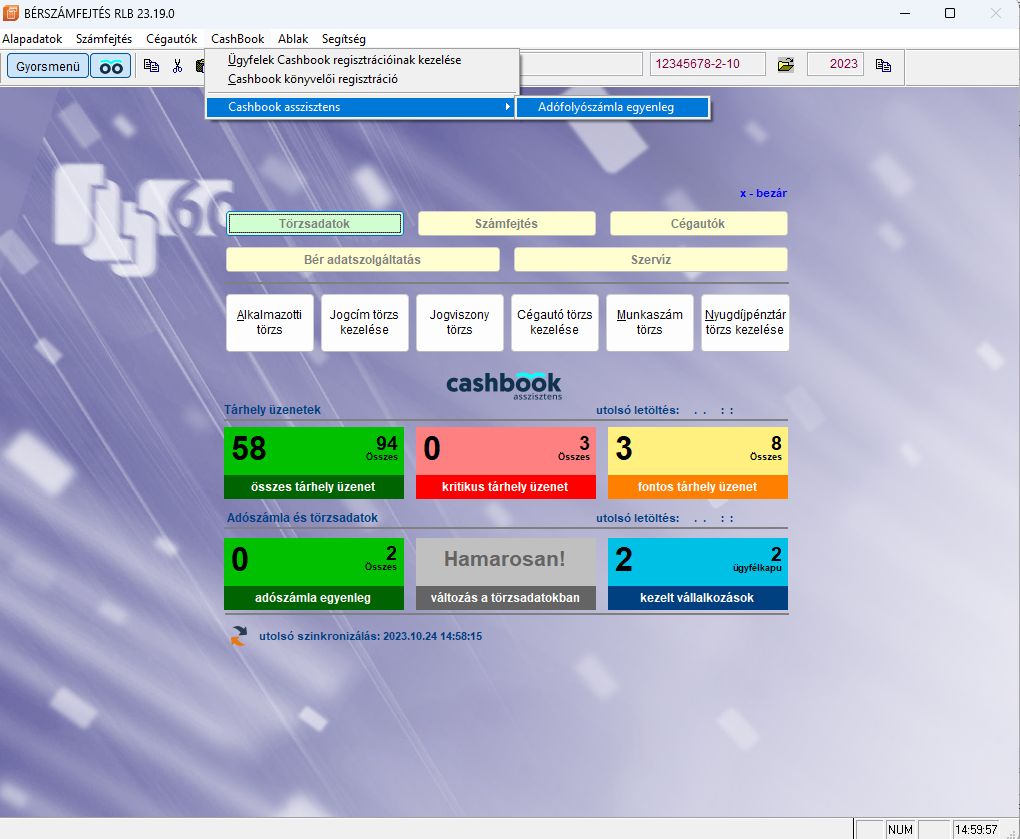
Task: Select Cashbook könyvelői regisztráció entry
Action: coord(362,79)
